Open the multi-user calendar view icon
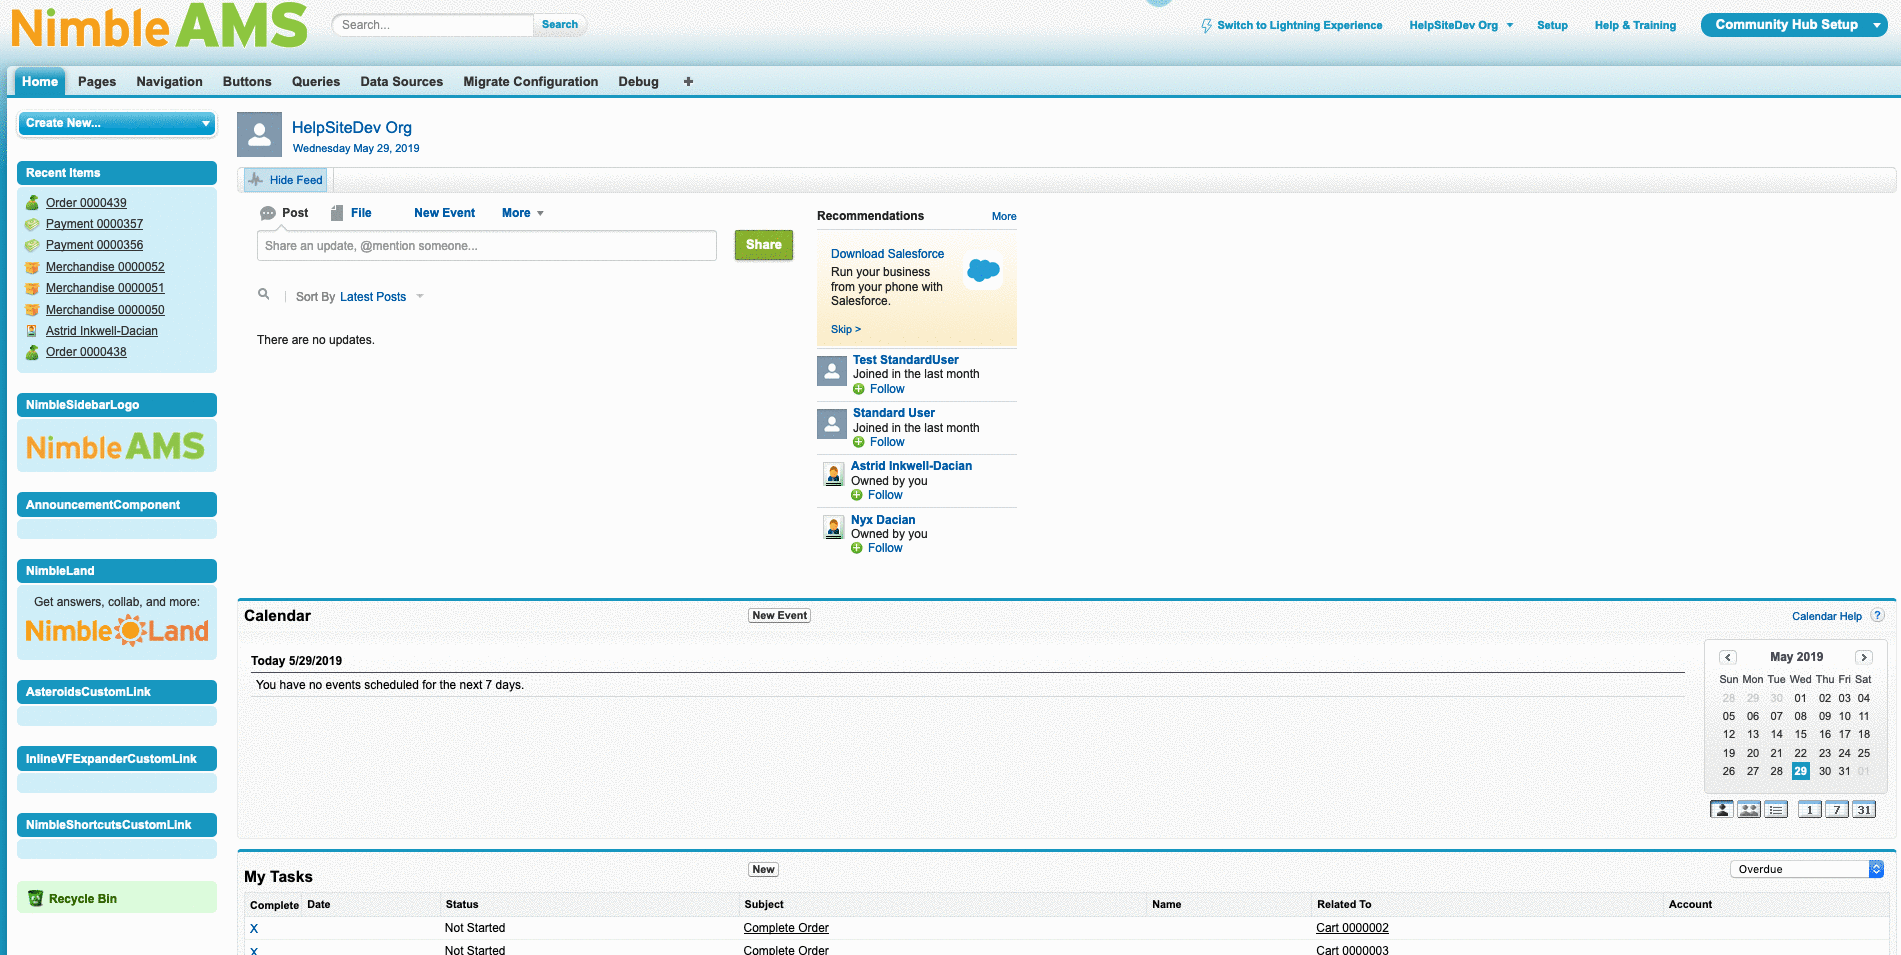This screenshot has height=955, width=1901. pos(1748,810)
